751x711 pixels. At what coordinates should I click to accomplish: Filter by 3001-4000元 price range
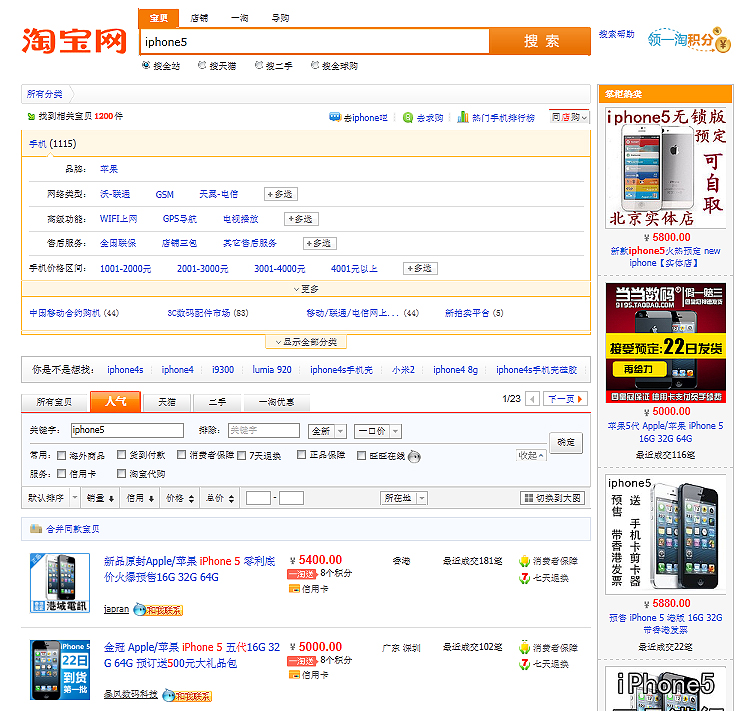pyautogui.click(x=279, y=269)
